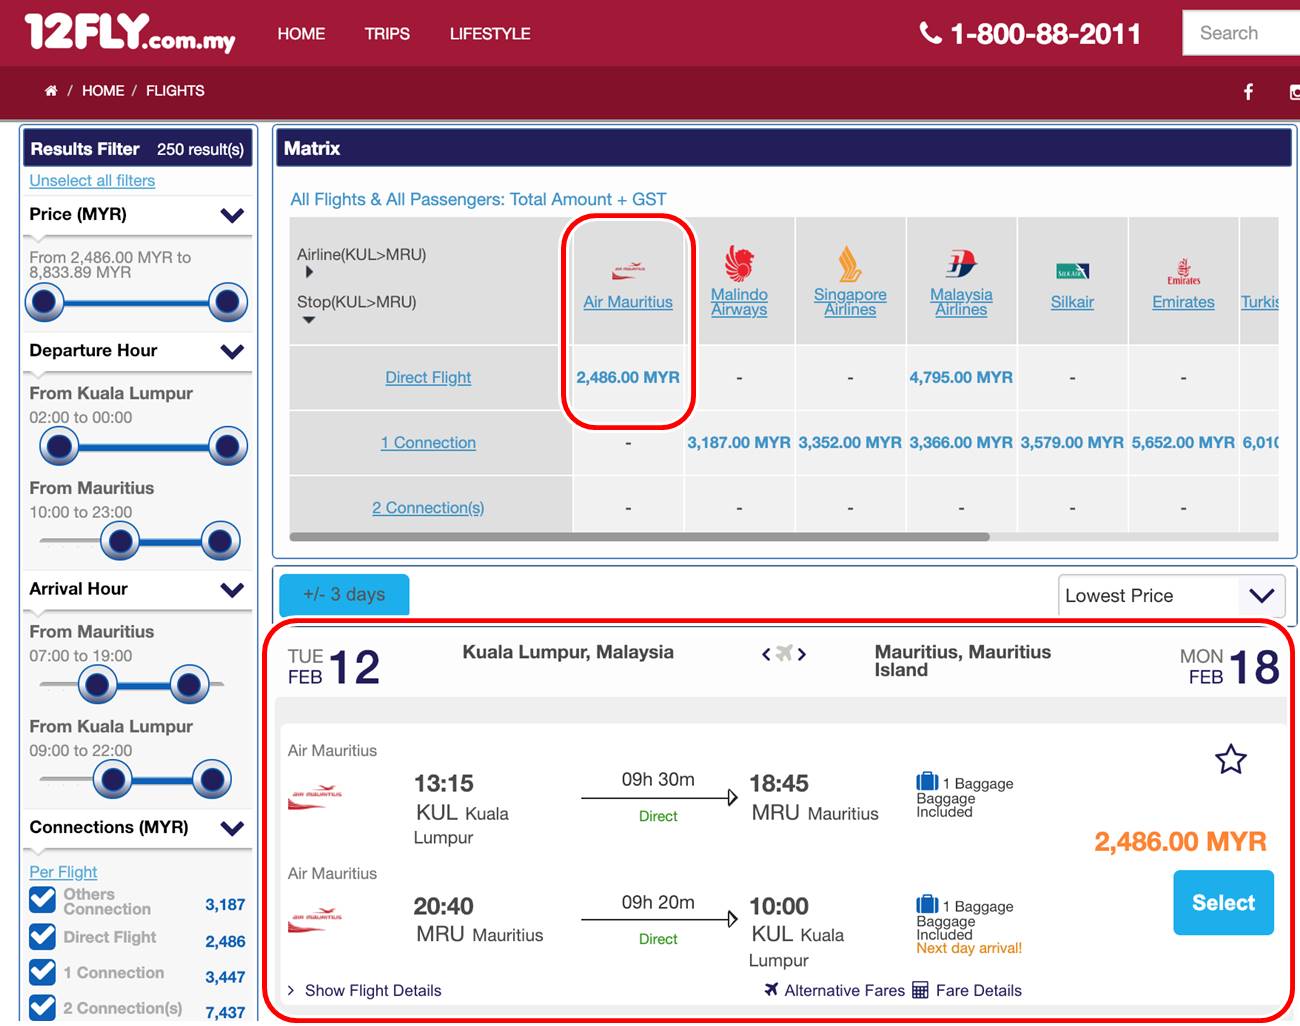The height and width of the screenshot is (1026, 1300).
Task: Click the Select button for the flight
Action: pos(1223,902)
